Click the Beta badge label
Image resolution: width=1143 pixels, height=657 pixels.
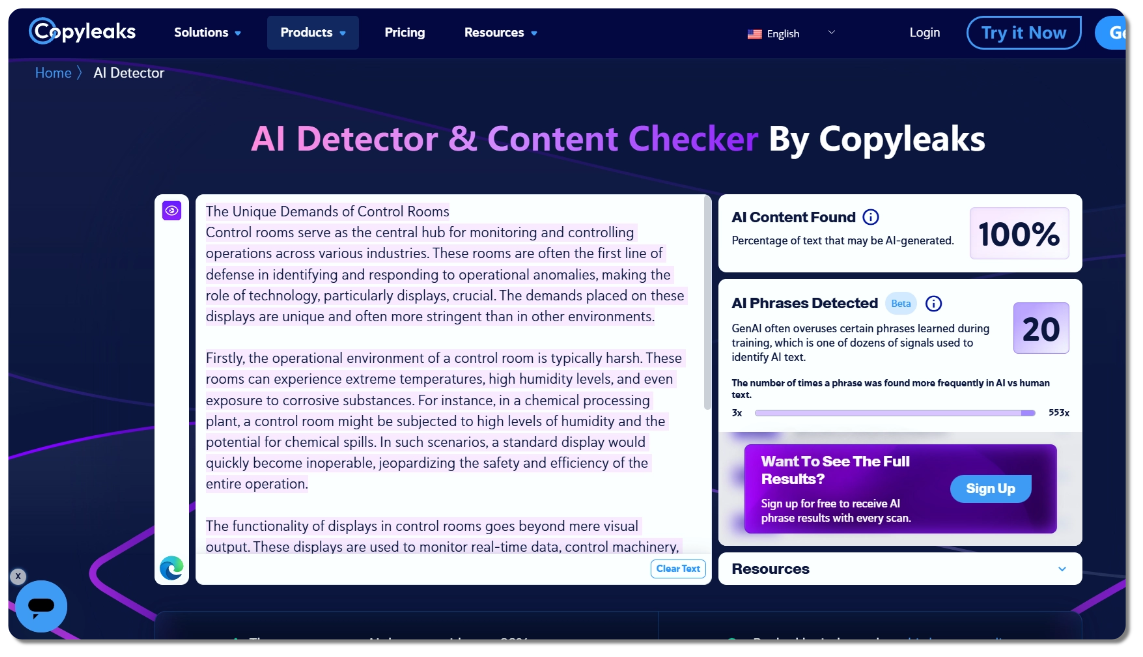(901, 303)
